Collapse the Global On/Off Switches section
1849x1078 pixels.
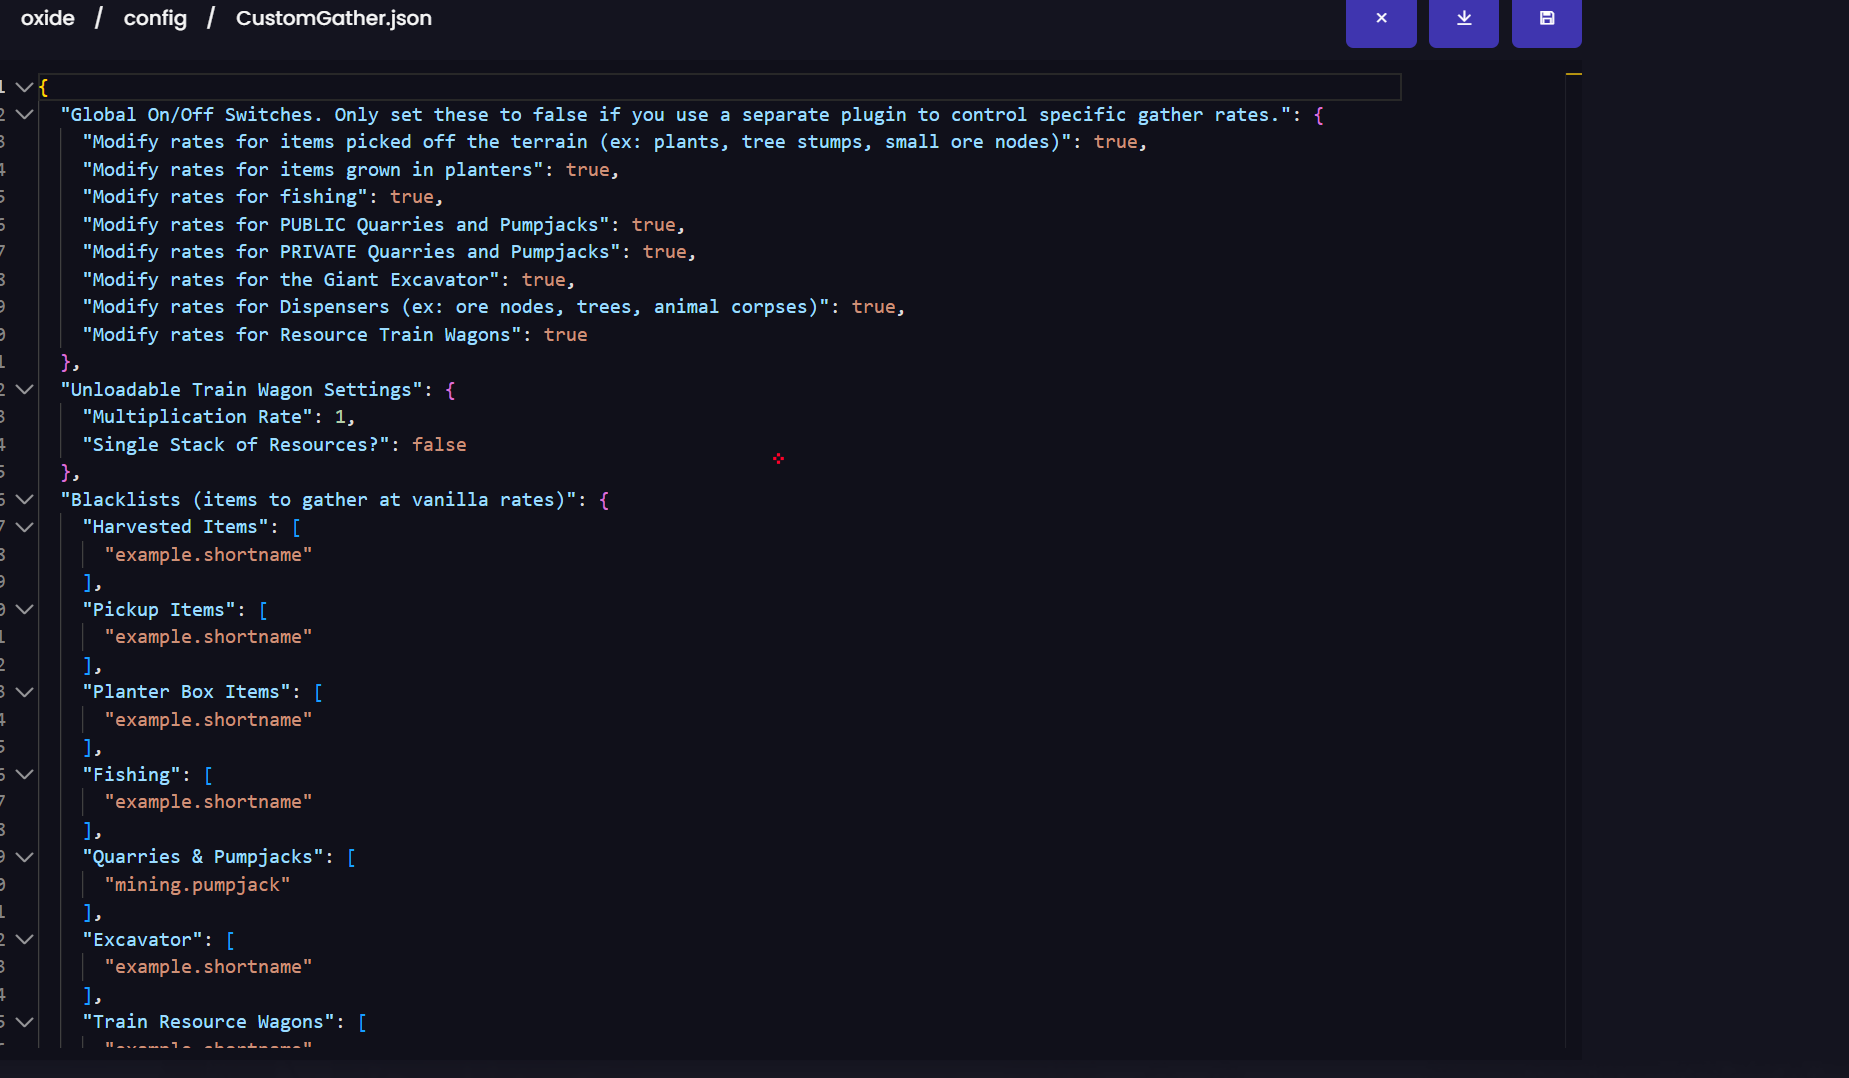point(24,115)
